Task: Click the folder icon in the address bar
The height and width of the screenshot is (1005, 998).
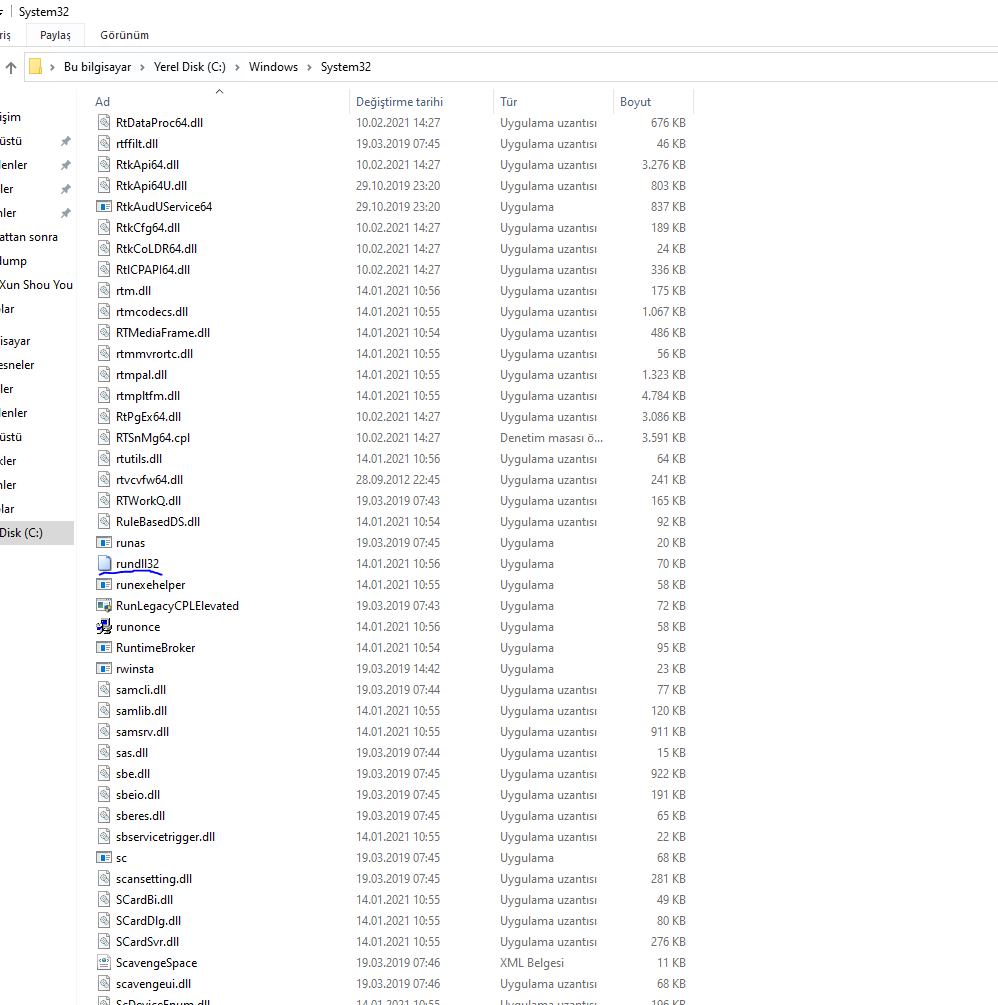Action: 36,67
